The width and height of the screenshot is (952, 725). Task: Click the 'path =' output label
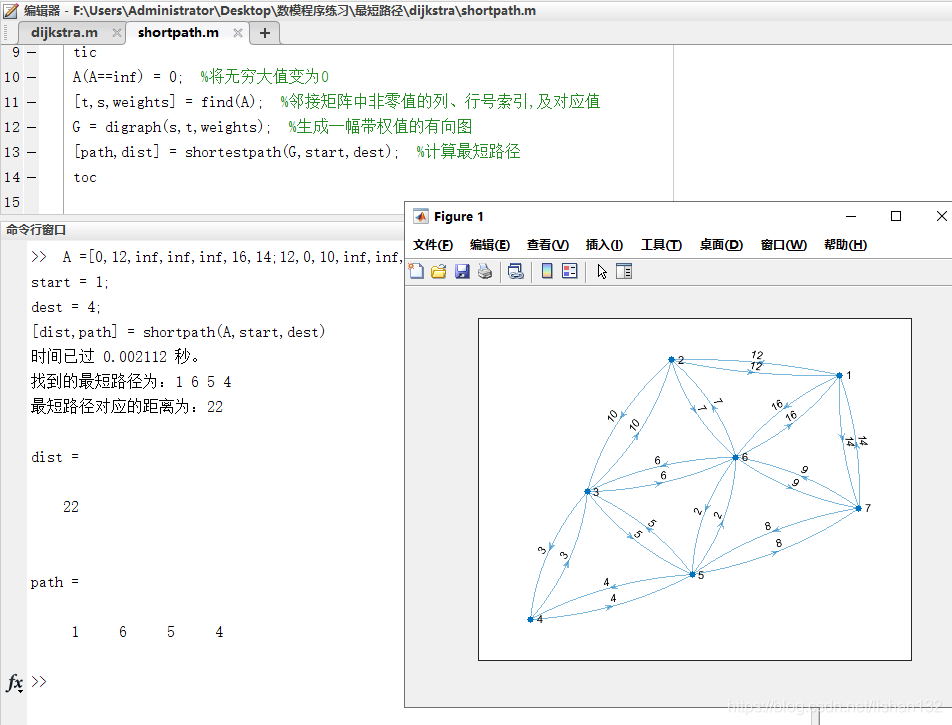55,582
